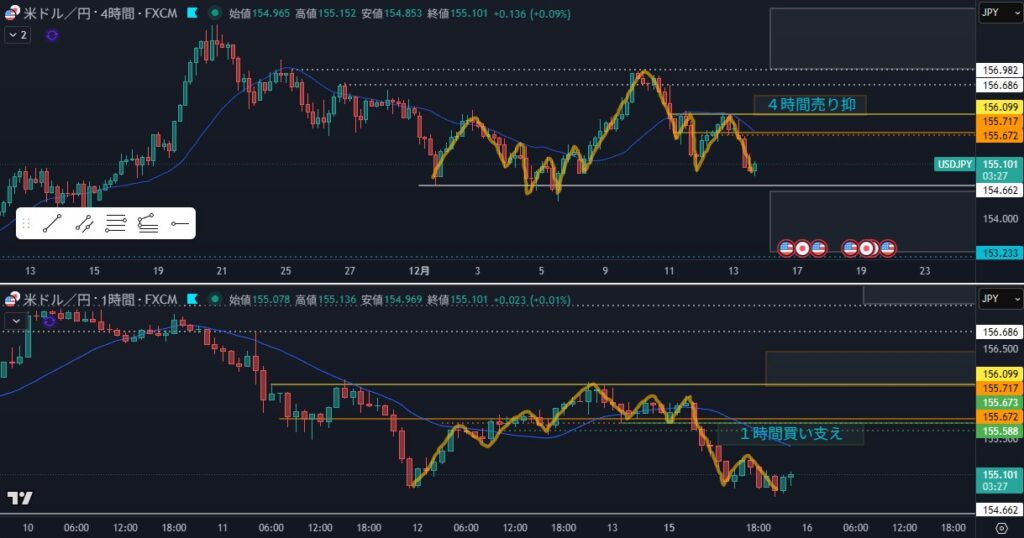The image size is (1024, 538).
Task: Open JPY currency dropdown on upper chart
Action: (999, 14)
